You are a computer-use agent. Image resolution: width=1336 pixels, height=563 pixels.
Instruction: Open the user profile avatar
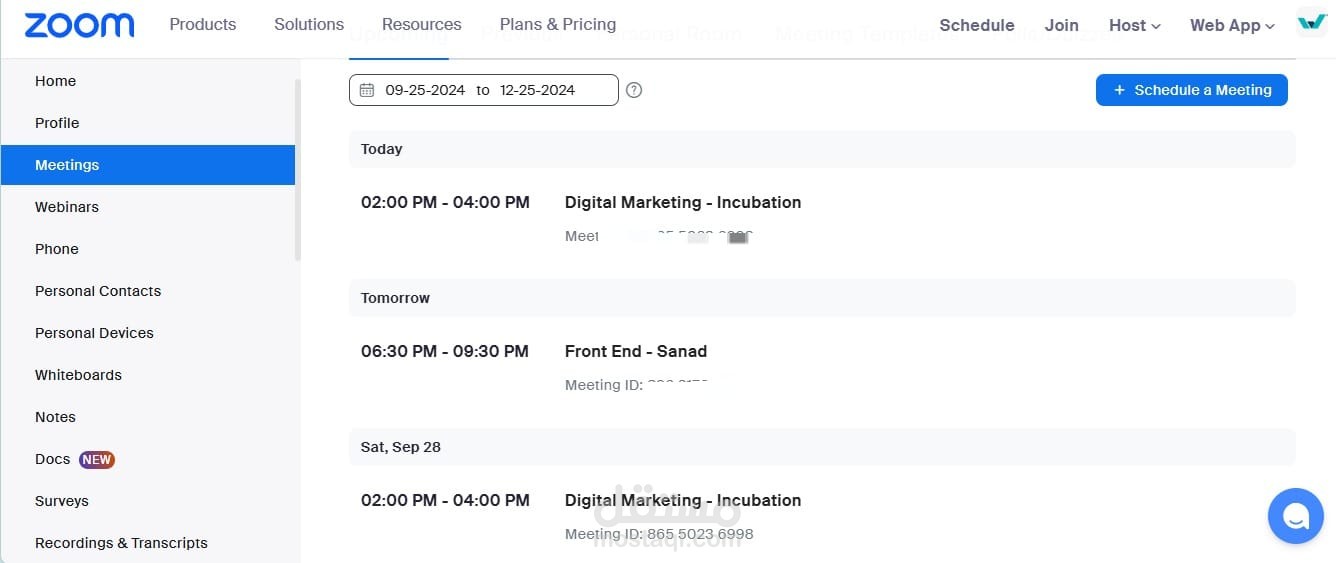click(x=1311, y=24)
